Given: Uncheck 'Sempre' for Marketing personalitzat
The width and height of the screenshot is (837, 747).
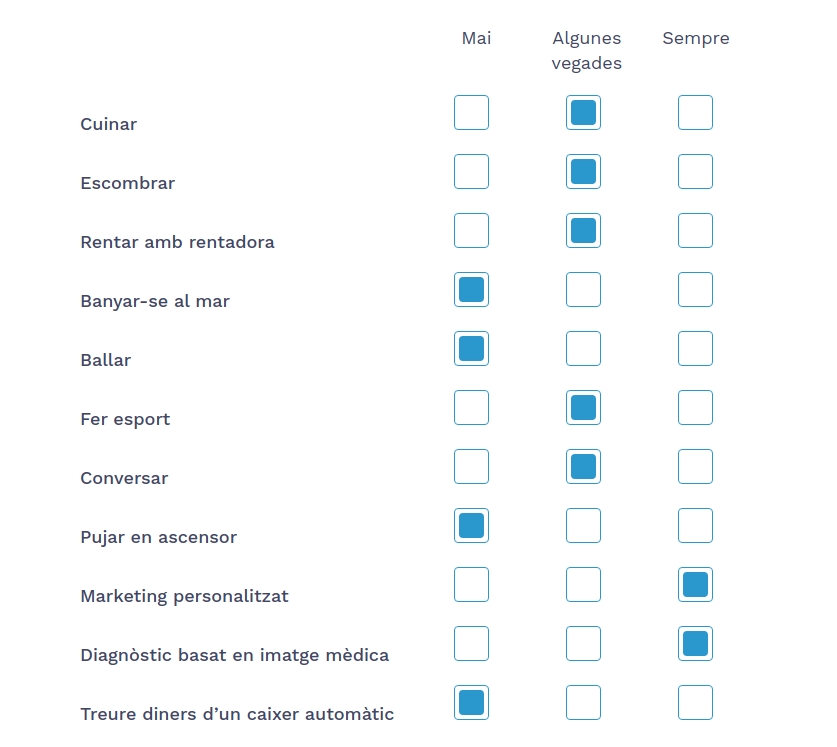Looking at the screenshot, I should [695, 585].
